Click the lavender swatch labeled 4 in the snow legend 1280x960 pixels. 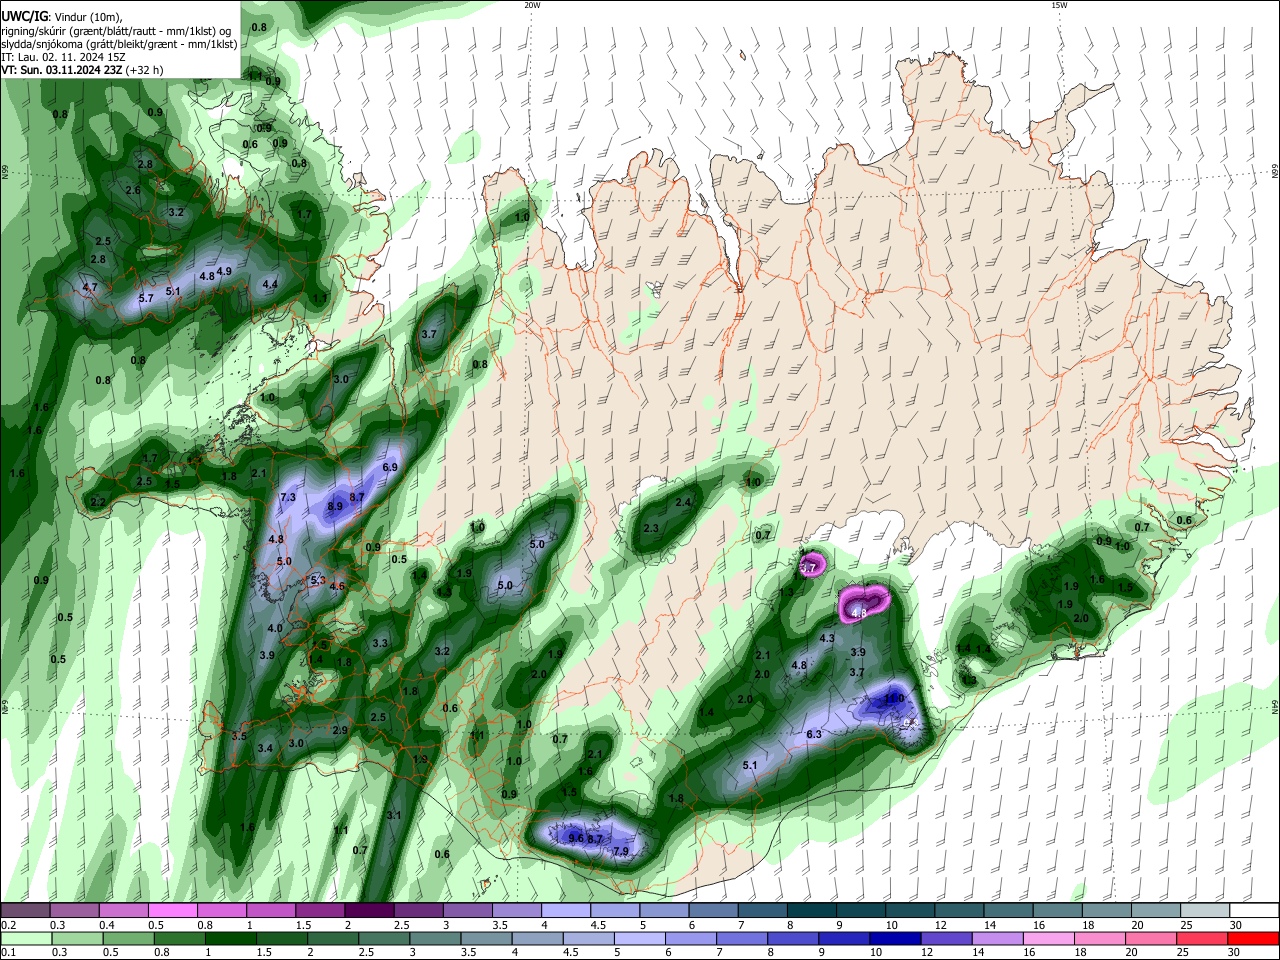click(566, 910)
